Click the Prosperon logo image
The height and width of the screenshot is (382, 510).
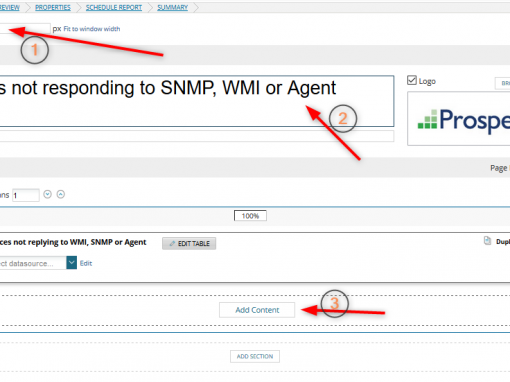point(459,119)
